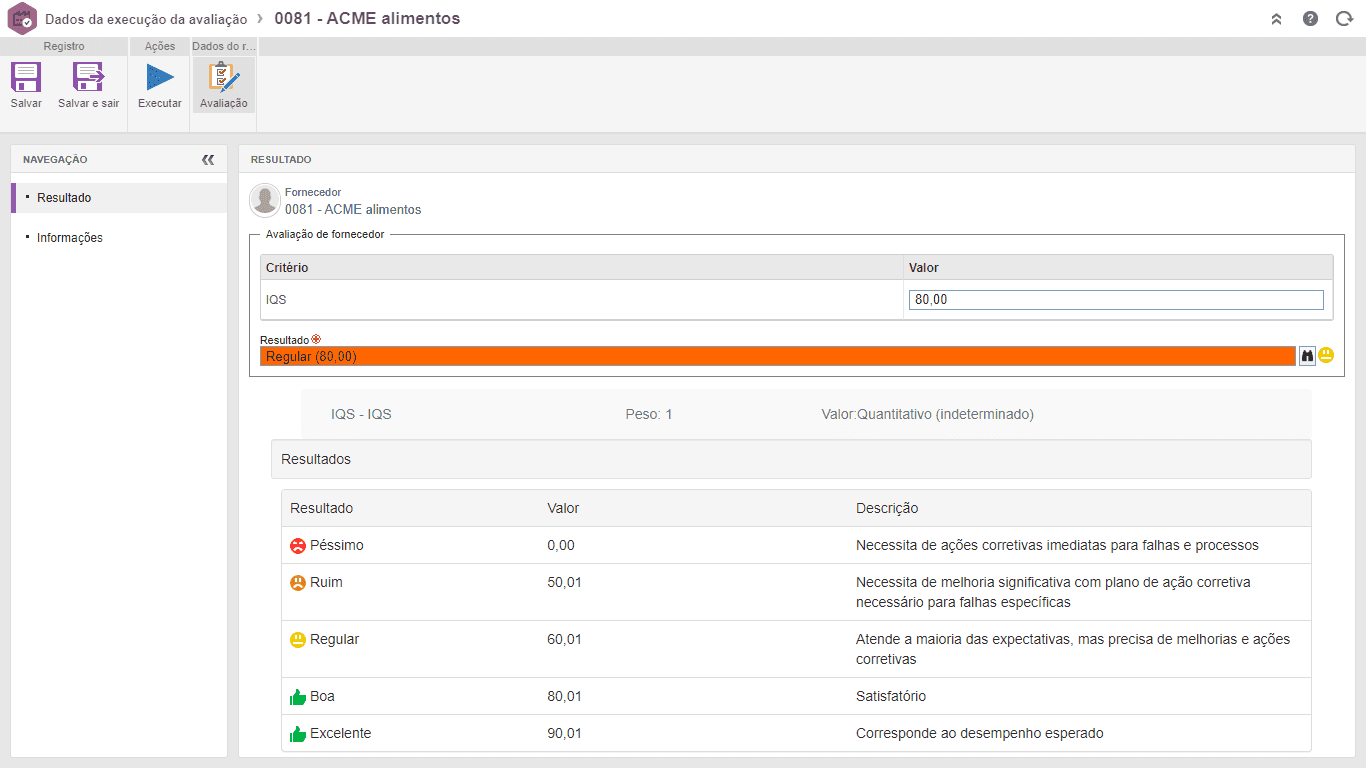Image resolution: width=1366 pixels, height=768 pixels.
Task: Click the help question mark icon
Action: 1310,18
